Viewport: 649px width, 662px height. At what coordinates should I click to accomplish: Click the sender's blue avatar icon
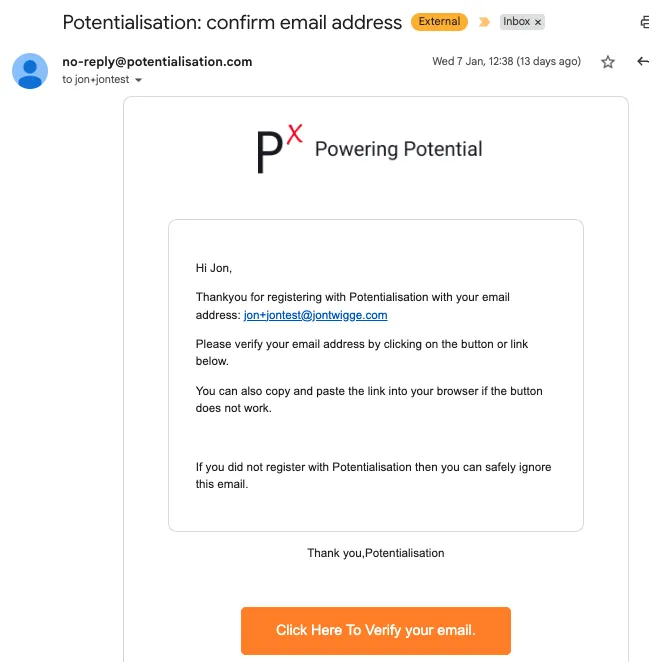[x=30, y=71]
